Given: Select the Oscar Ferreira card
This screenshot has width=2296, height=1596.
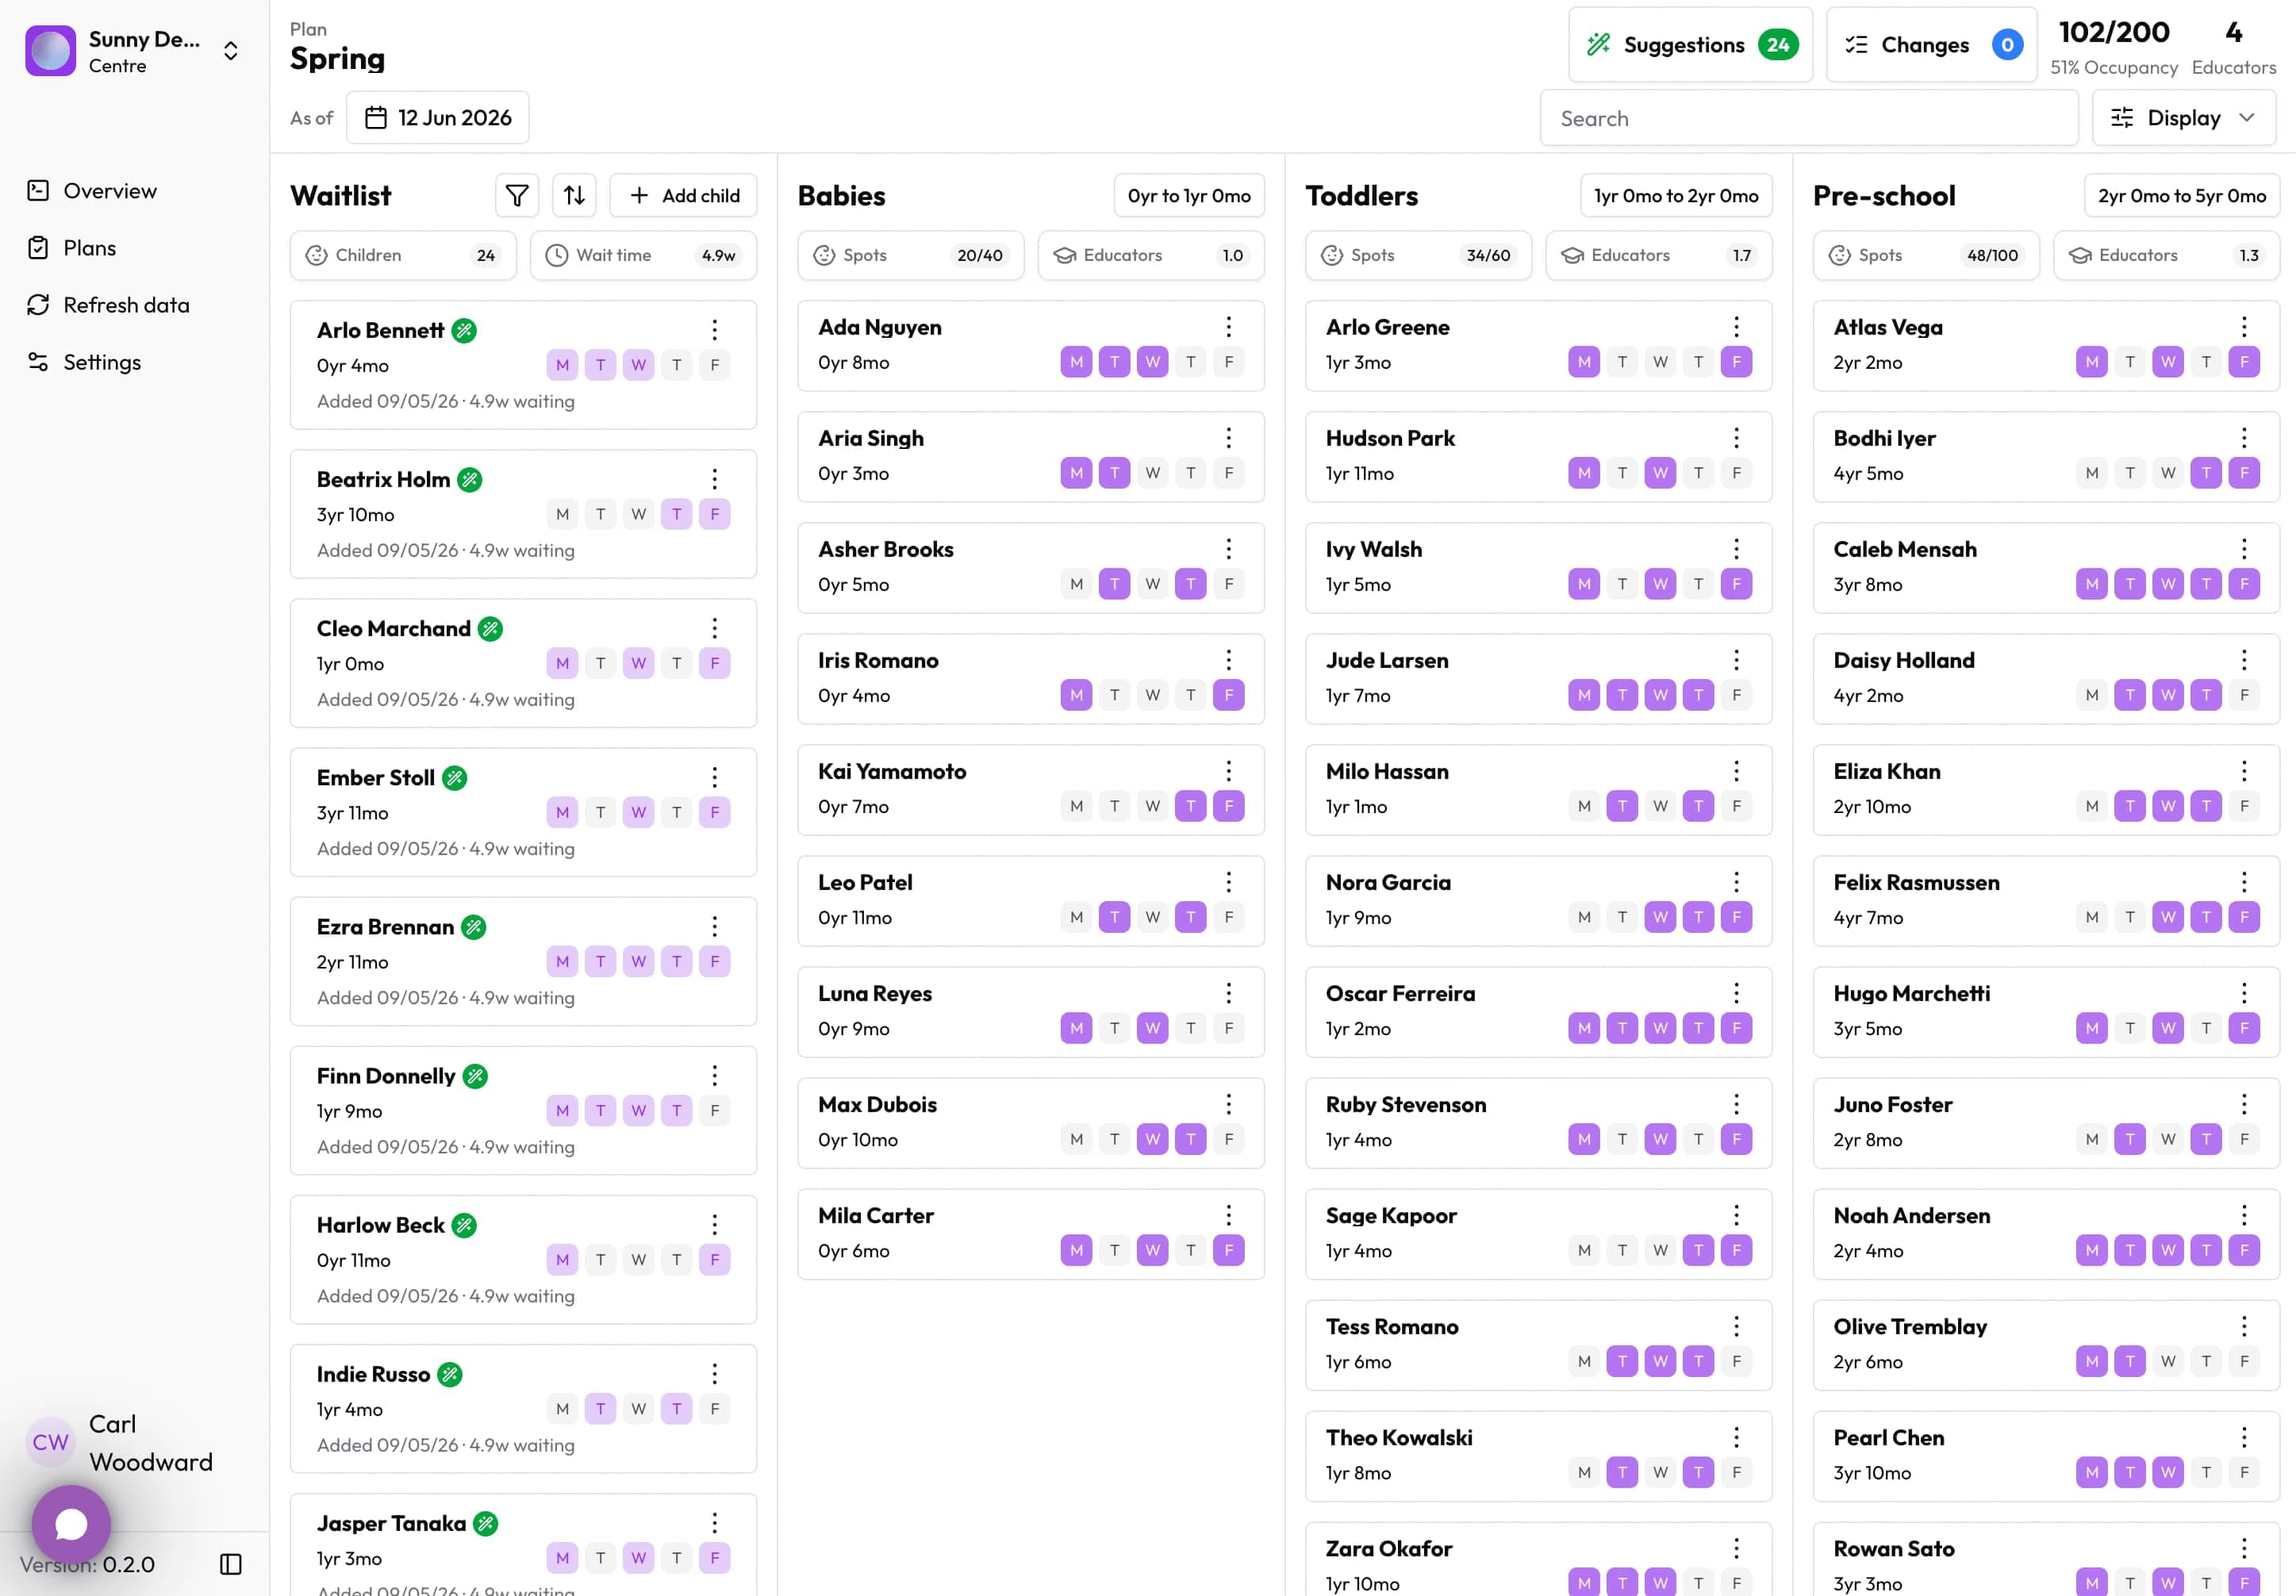Looking at the screenshot, I should pos(1538,1012).
